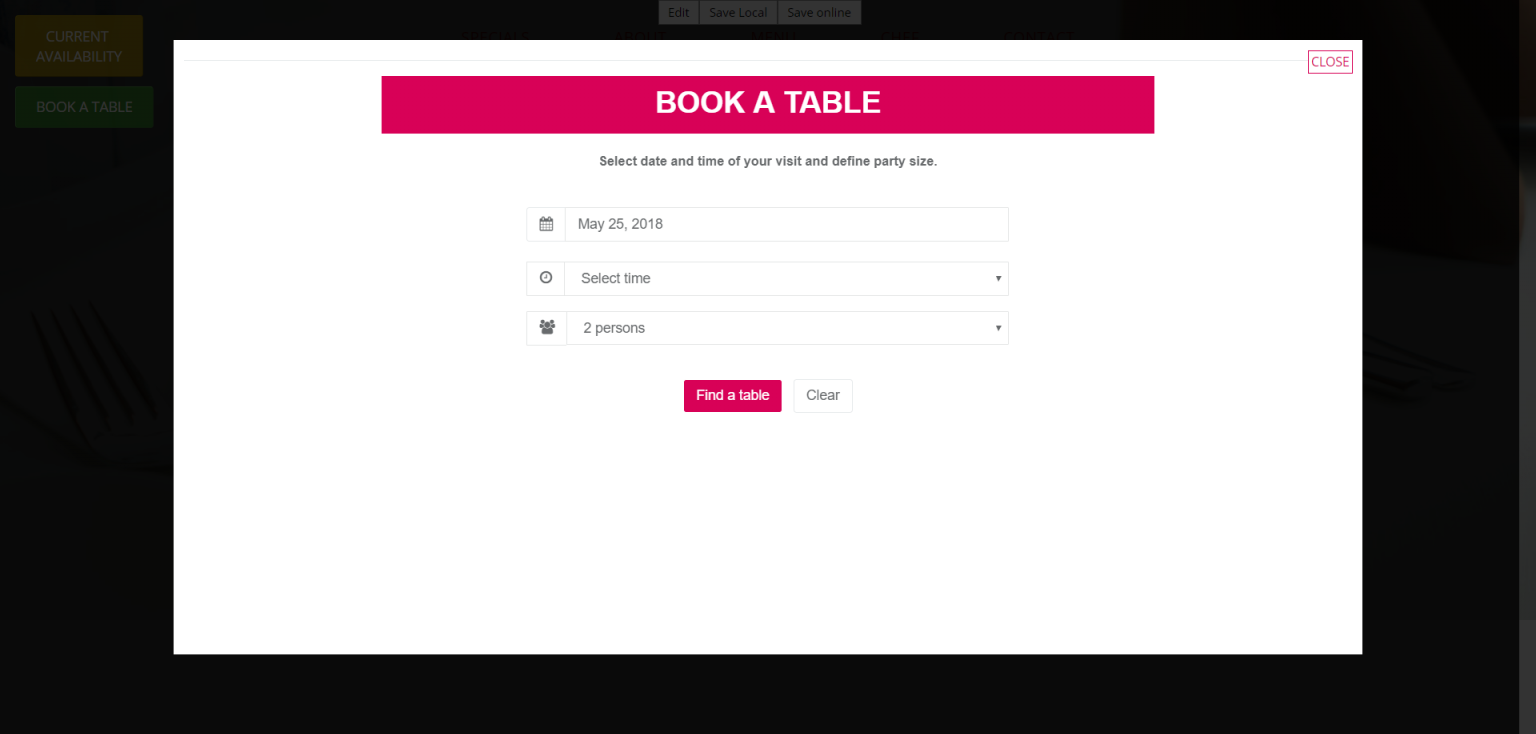
Task: Click the May 25, 2018 date field
Action: click(x=786, y=224)
